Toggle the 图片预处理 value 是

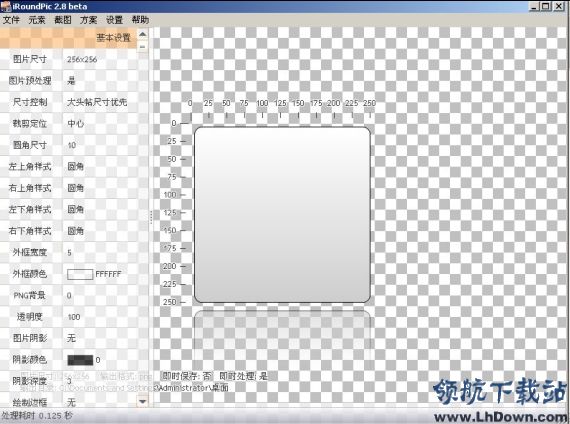click(71, 81)
